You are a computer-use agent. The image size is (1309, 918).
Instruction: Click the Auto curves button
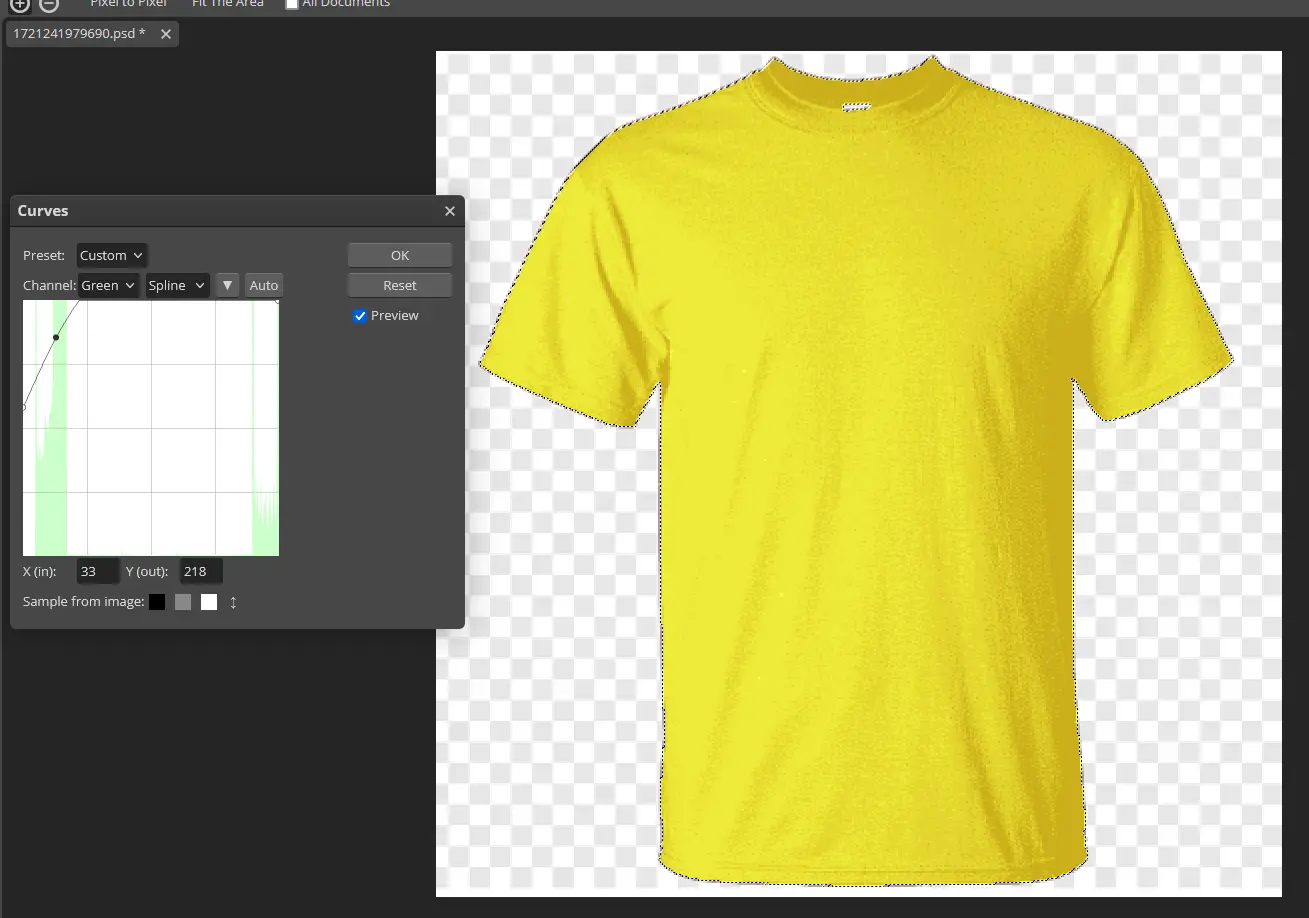[264, 286]
